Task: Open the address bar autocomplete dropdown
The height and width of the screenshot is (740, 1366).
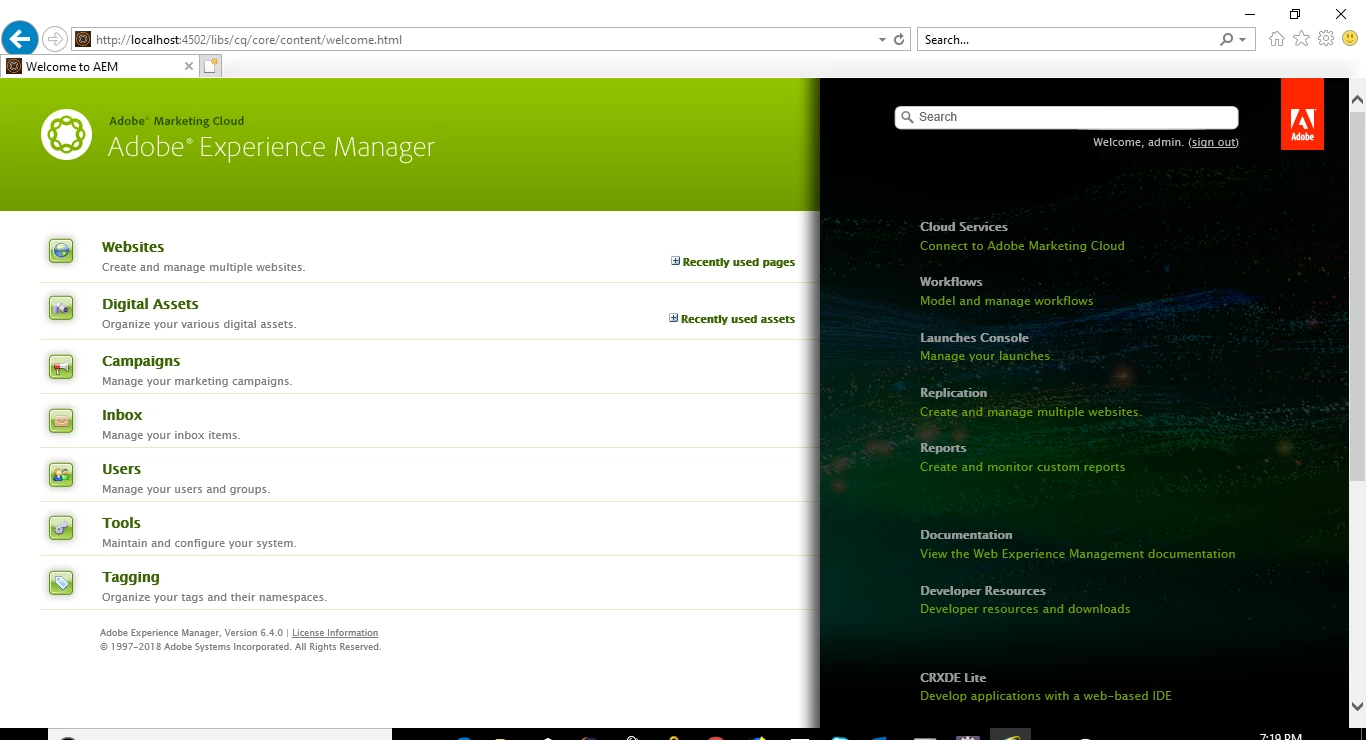Action: coord(882,40)
